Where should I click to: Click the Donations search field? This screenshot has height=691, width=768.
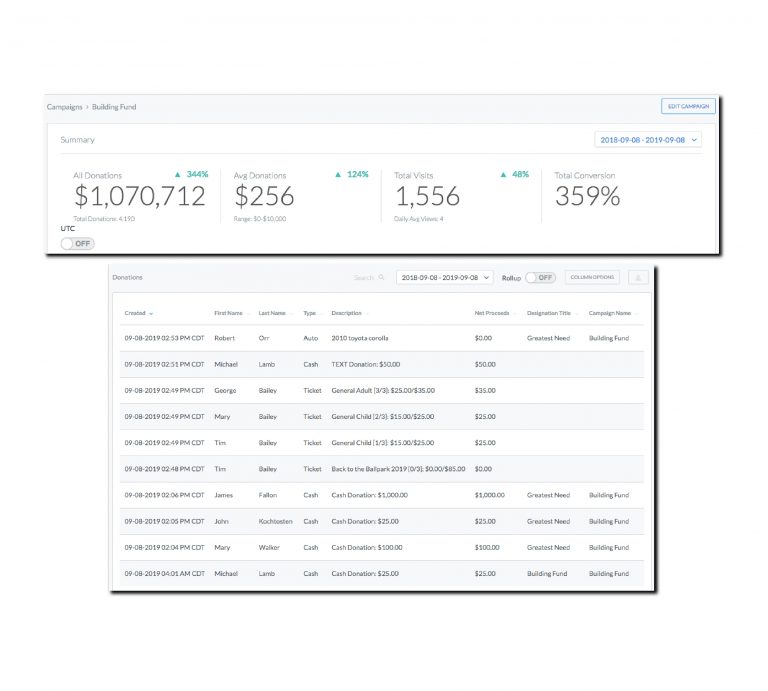click(x=362, y=278)
